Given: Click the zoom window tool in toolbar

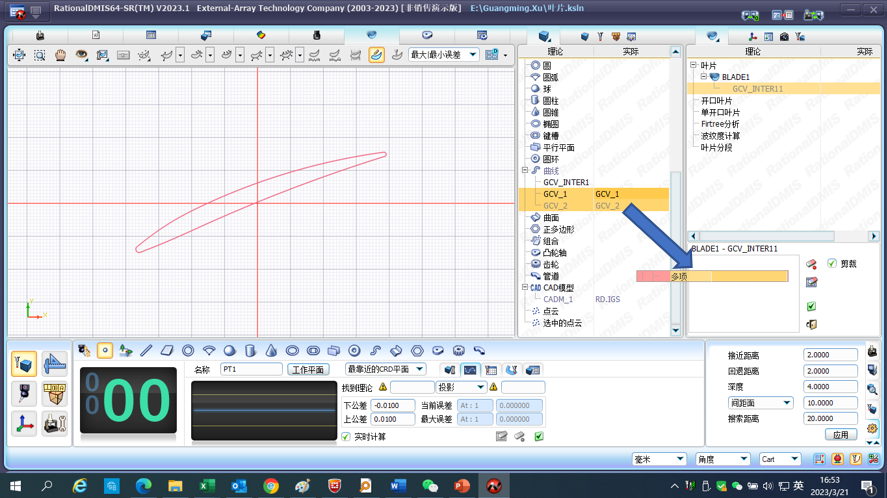Looking at the screenshot, I should pos(39,55).
